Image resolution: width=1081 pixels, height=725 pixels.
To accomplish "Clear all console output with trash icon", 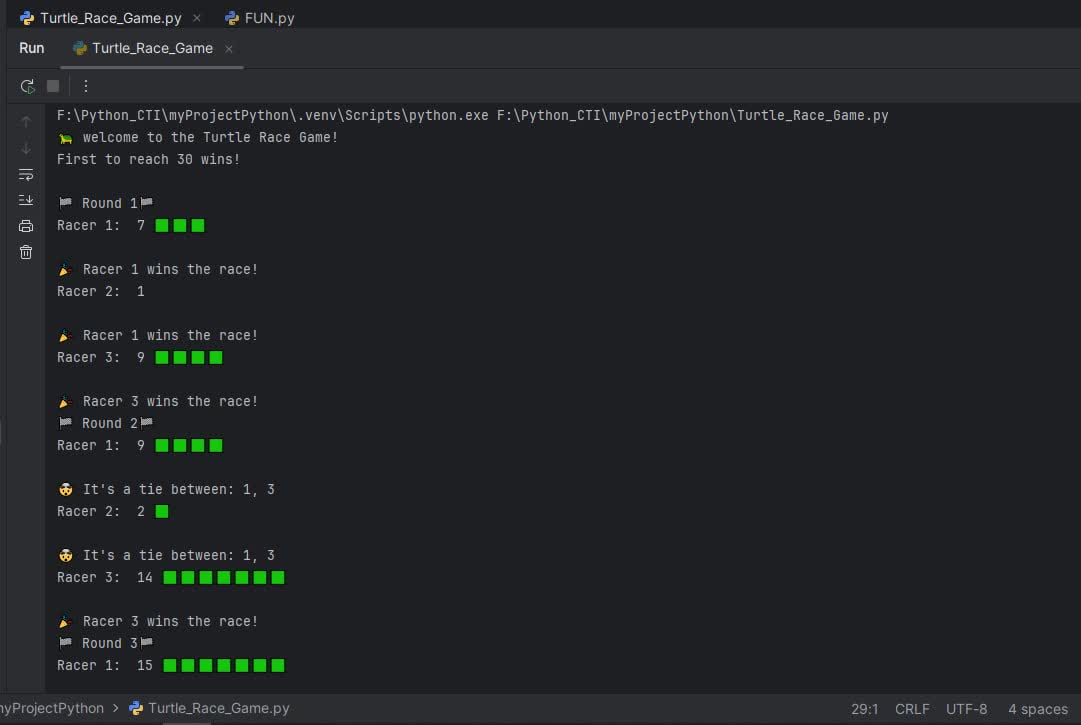I will click(26, 252).
